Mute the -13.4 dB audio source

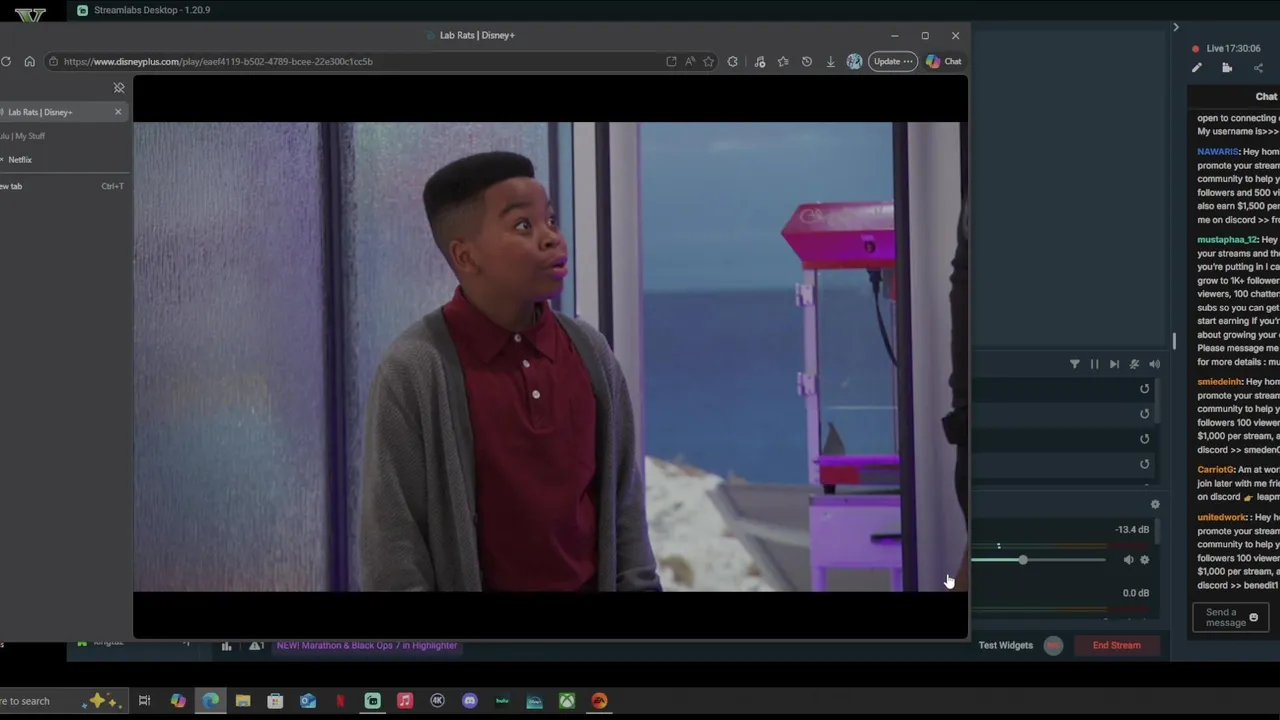pyautogui.click(x=1128, y=560)
